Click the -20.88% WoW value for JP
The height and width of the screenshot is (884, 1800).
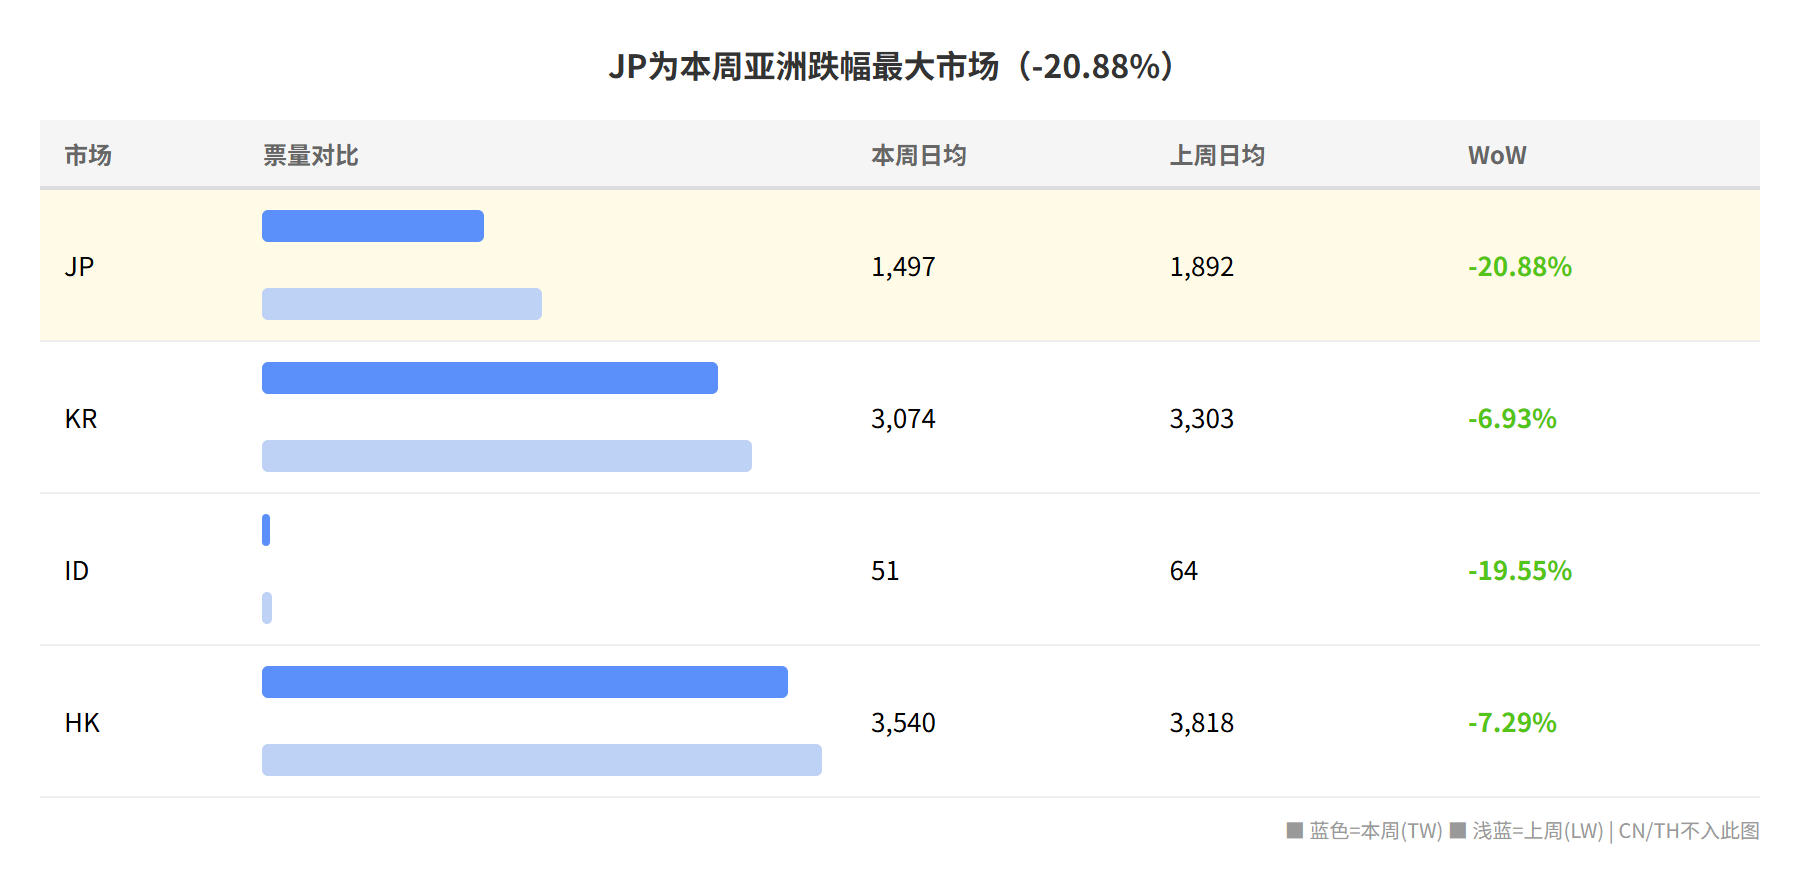point(1520,267)
